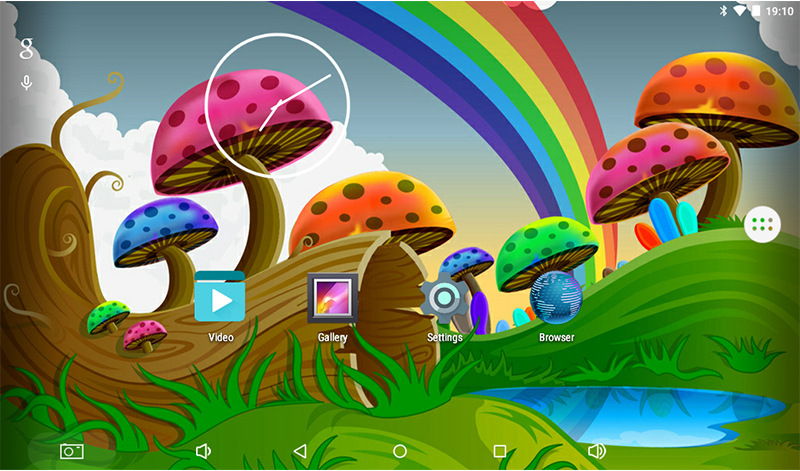The width and height of the screenshot is (800, 471).
Task: Click the 'Browser' label text
Action: tap(557, 337)
